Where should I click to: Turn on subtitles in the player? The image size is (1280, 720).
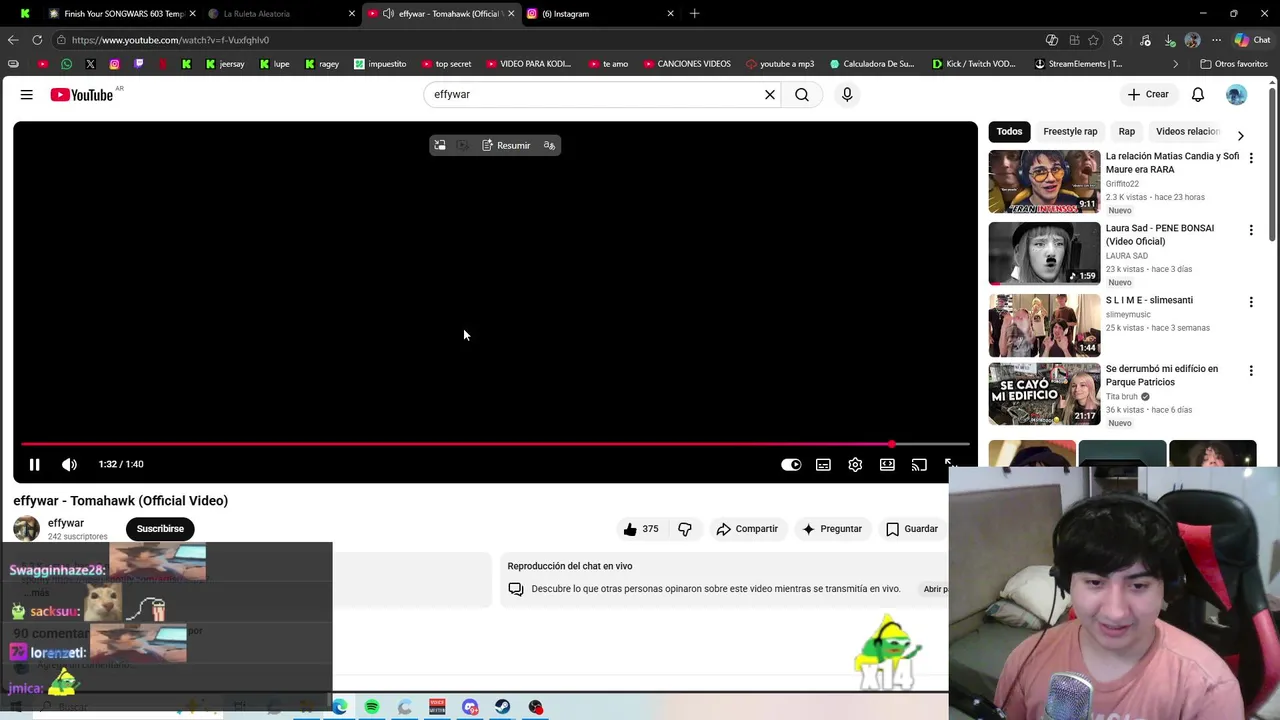coord(823,464)
